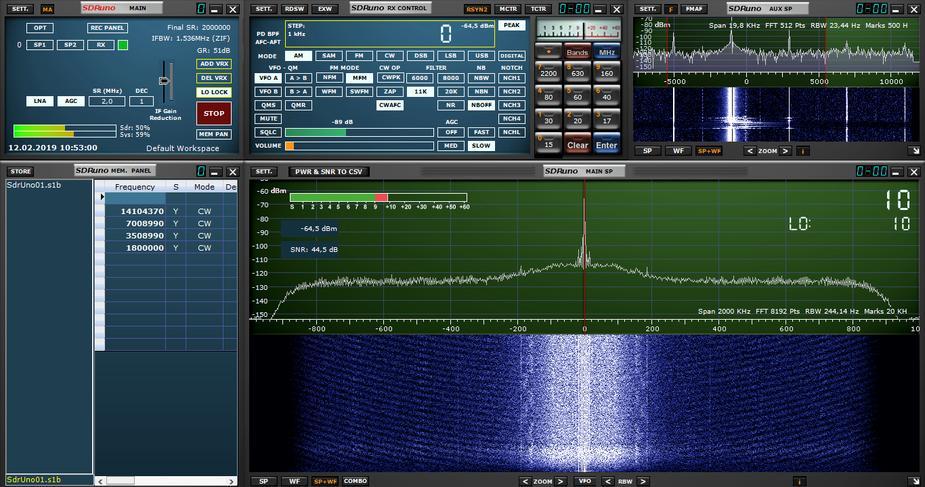The image size is (925, 487).
Task: Switch Aux SP to WF view
Action: pos(678,151)
